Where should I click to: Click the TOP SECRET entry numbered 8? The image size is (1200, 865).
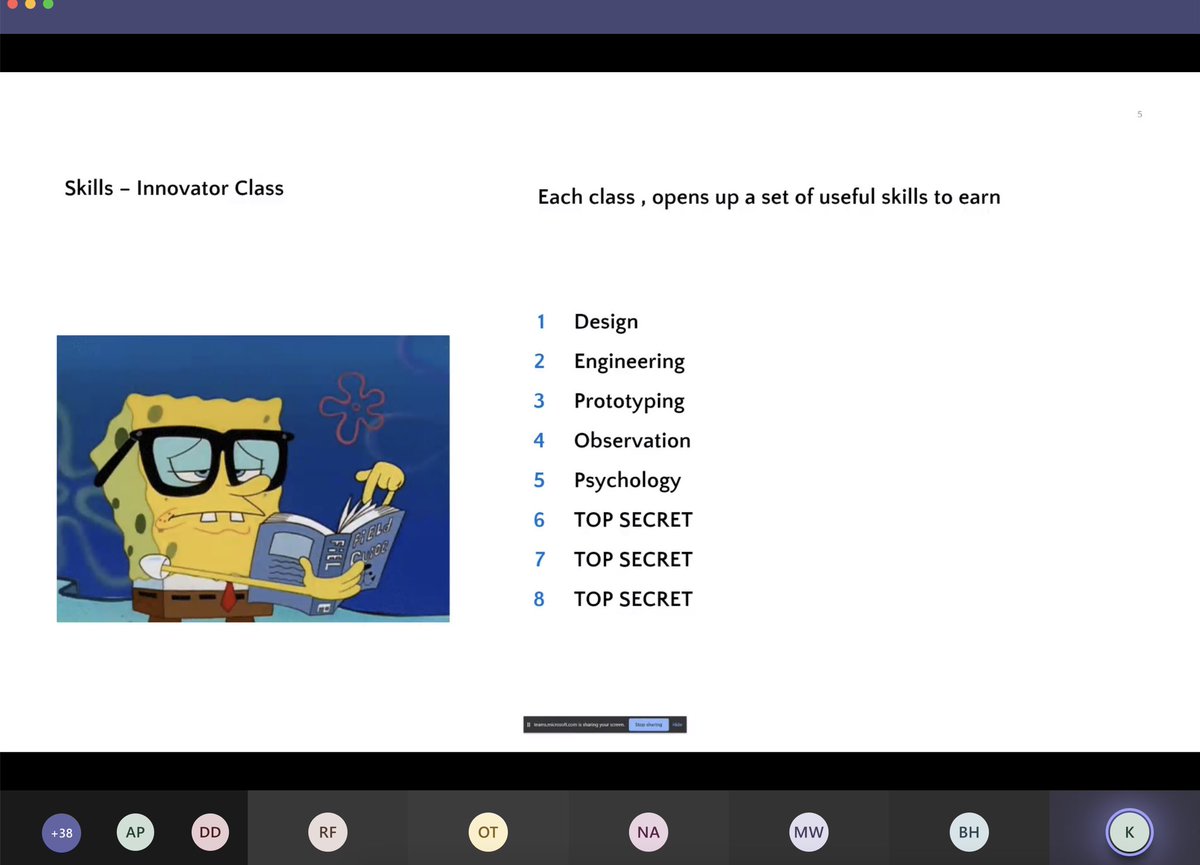tap(633, 599)
